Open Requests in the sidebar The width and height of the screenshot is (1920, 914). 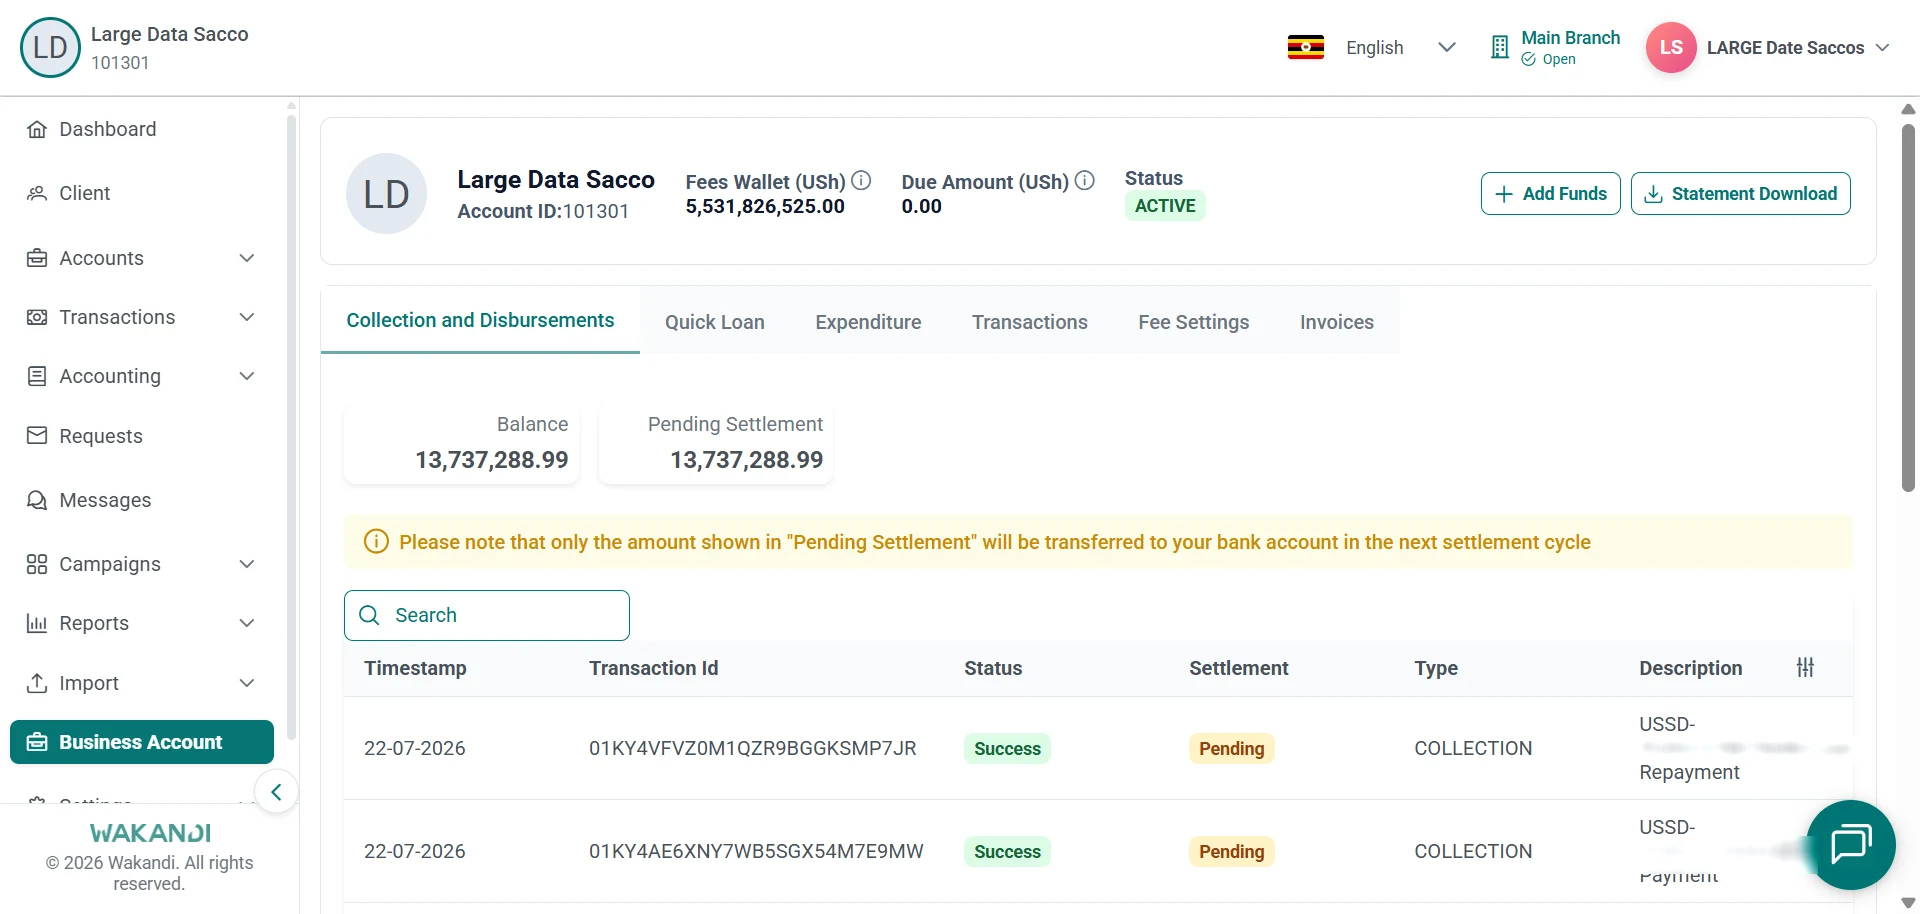(101, 436)
